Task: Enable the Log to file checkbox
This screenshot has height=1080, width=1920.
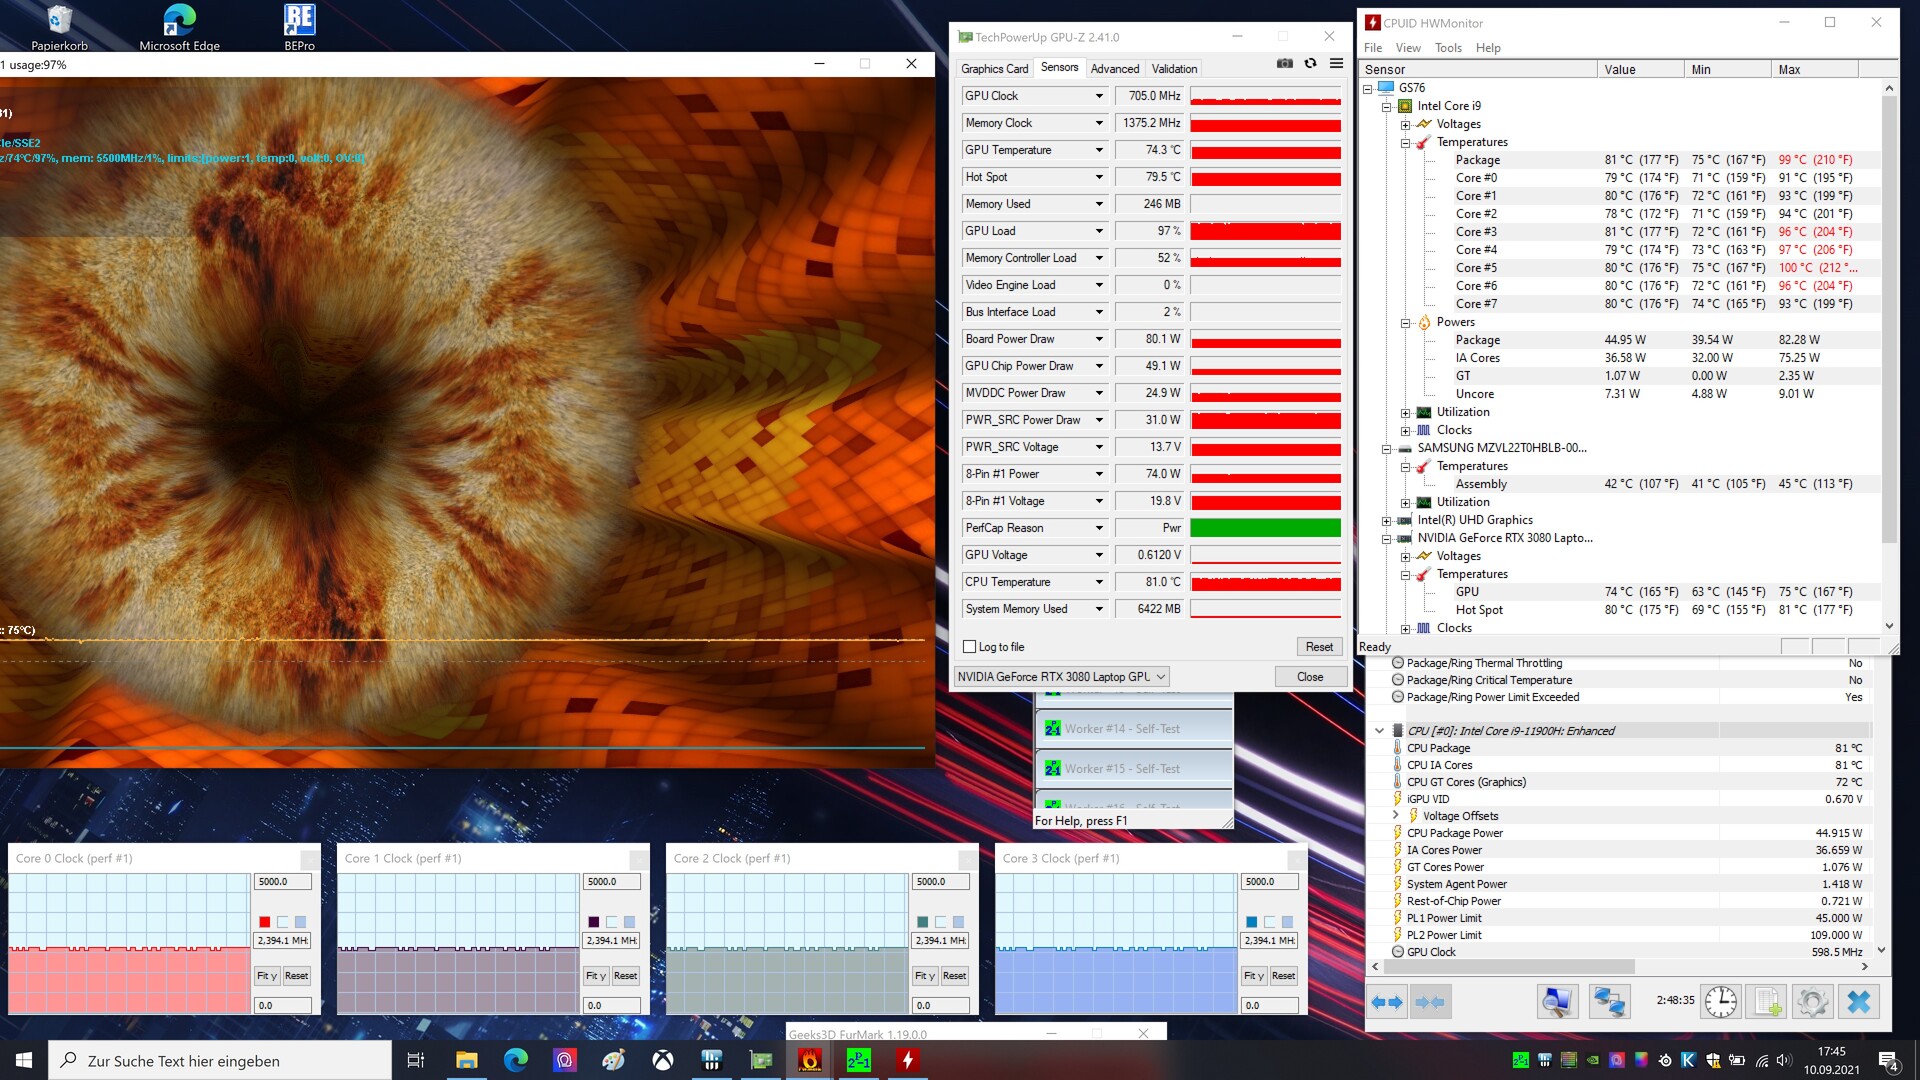Action: [x=969, y=647]
